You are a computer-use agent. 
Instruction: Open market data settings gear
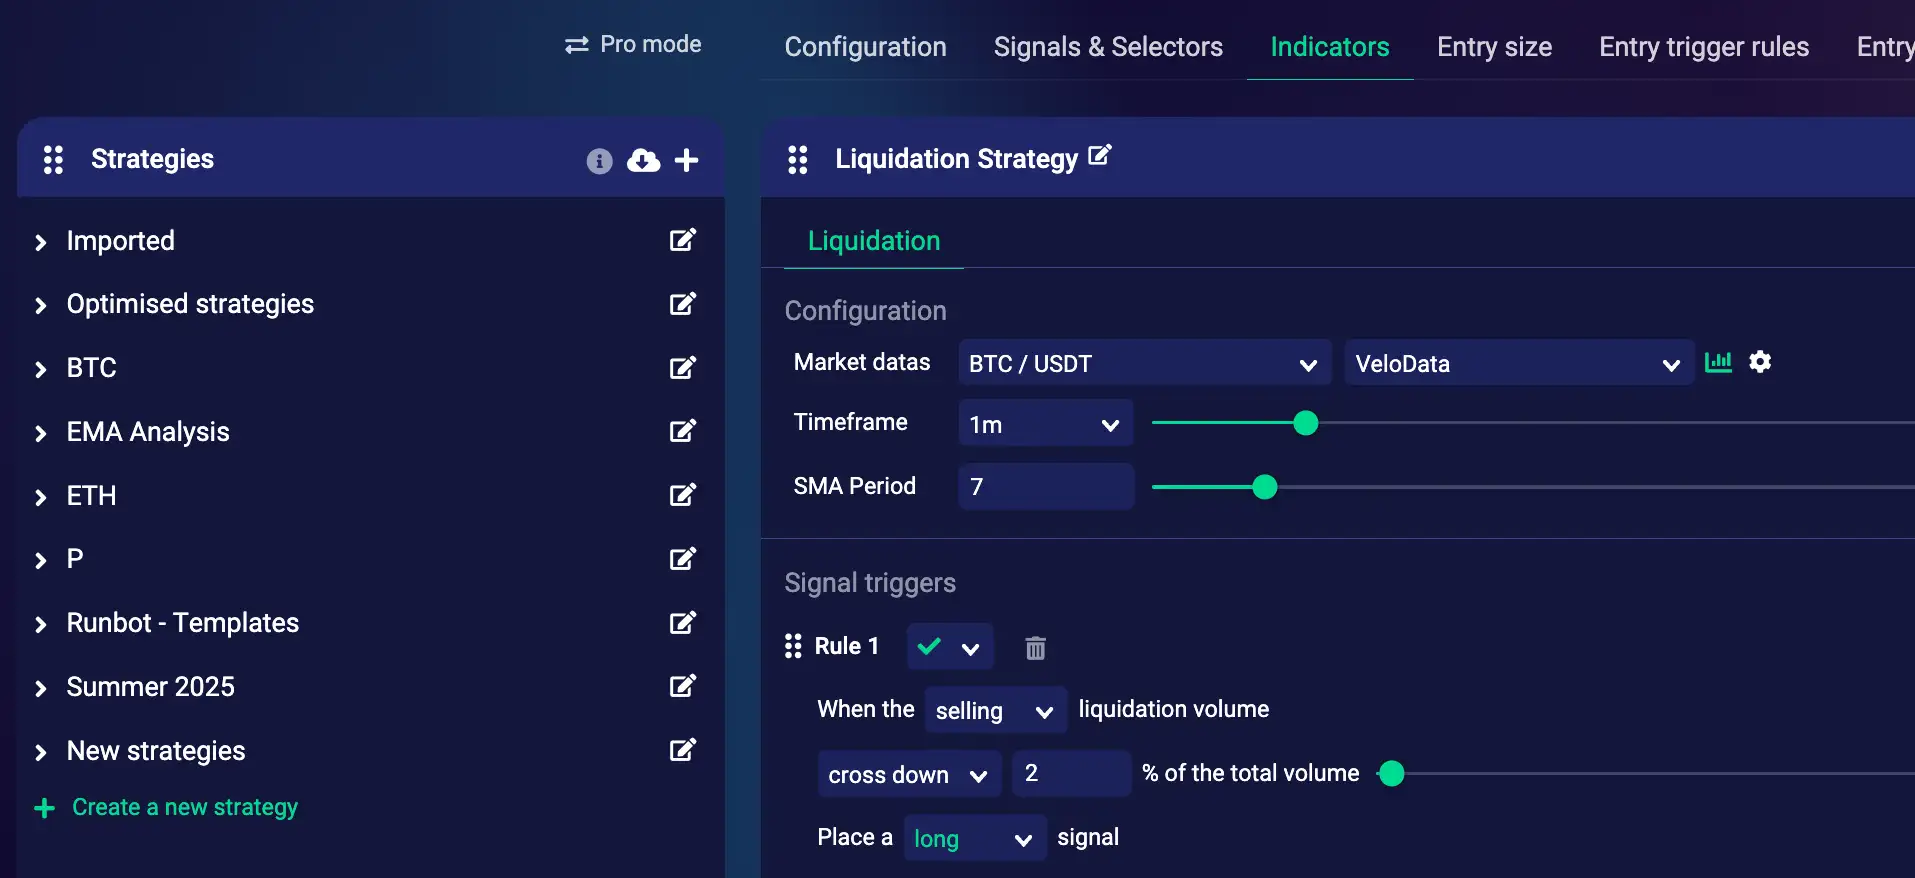(1760, 362)
